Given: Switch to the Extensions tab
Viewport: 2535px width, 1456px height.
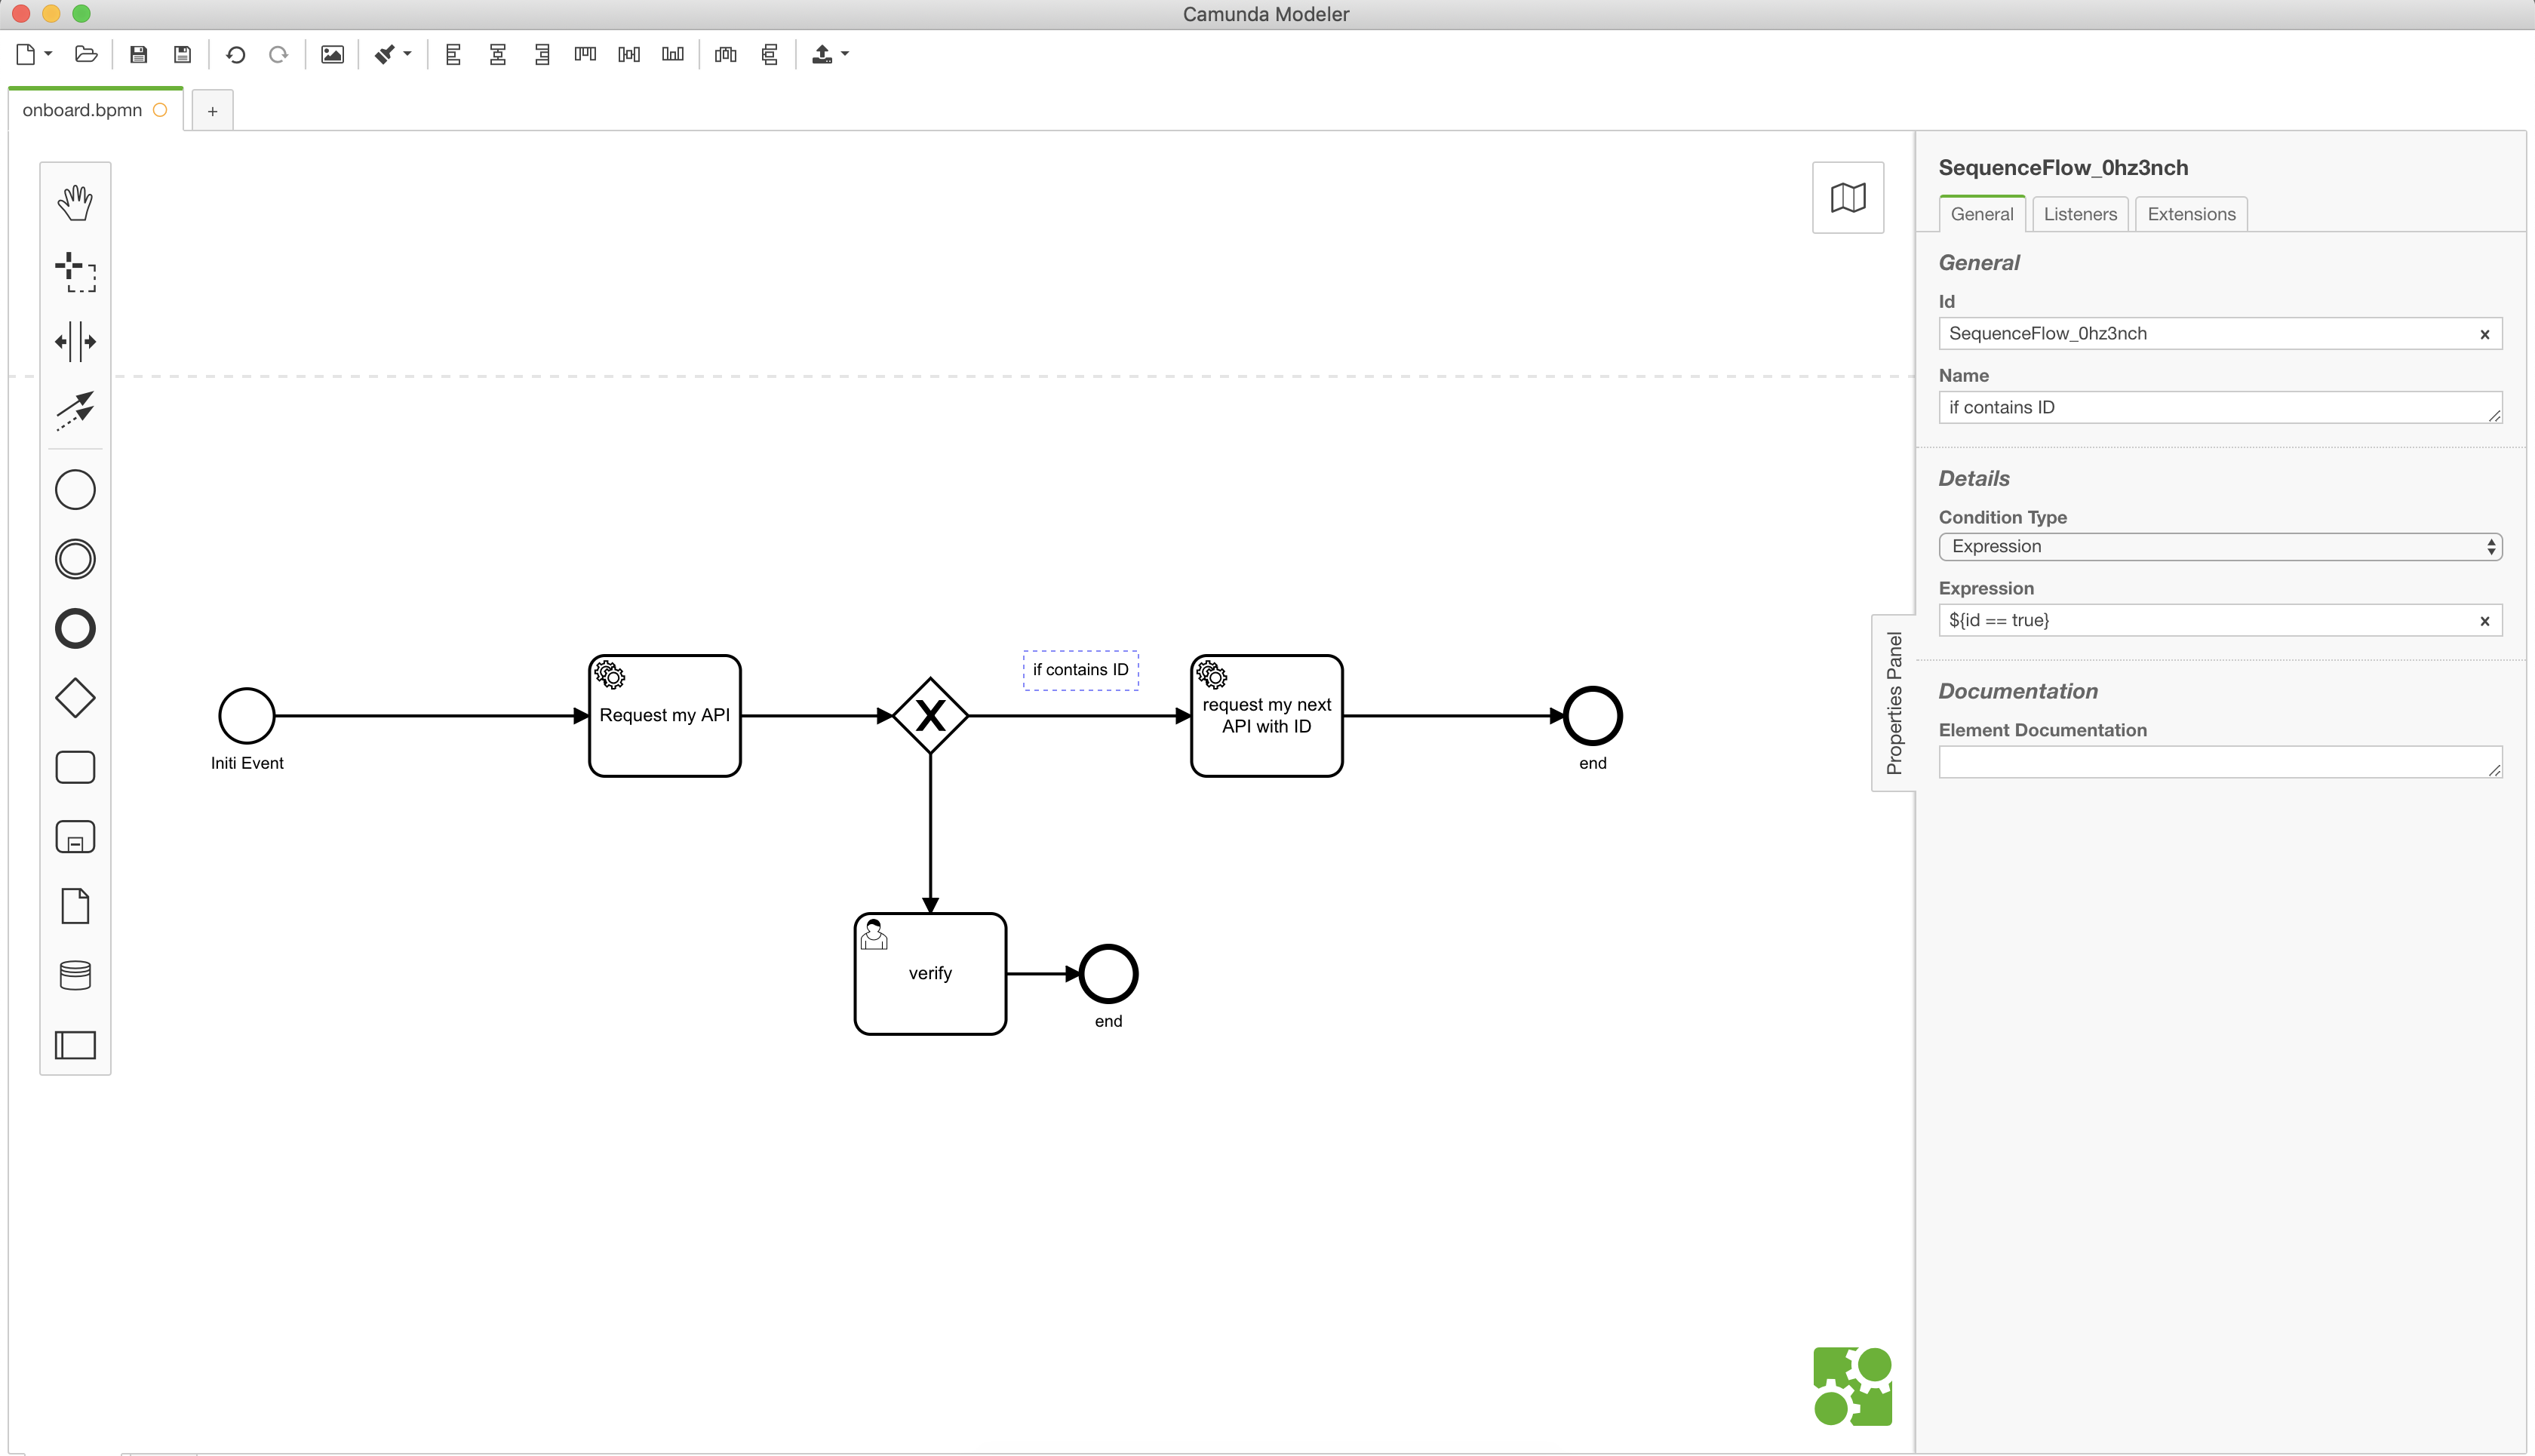Looking at the screenshot, I should (x=2190, y=214).
